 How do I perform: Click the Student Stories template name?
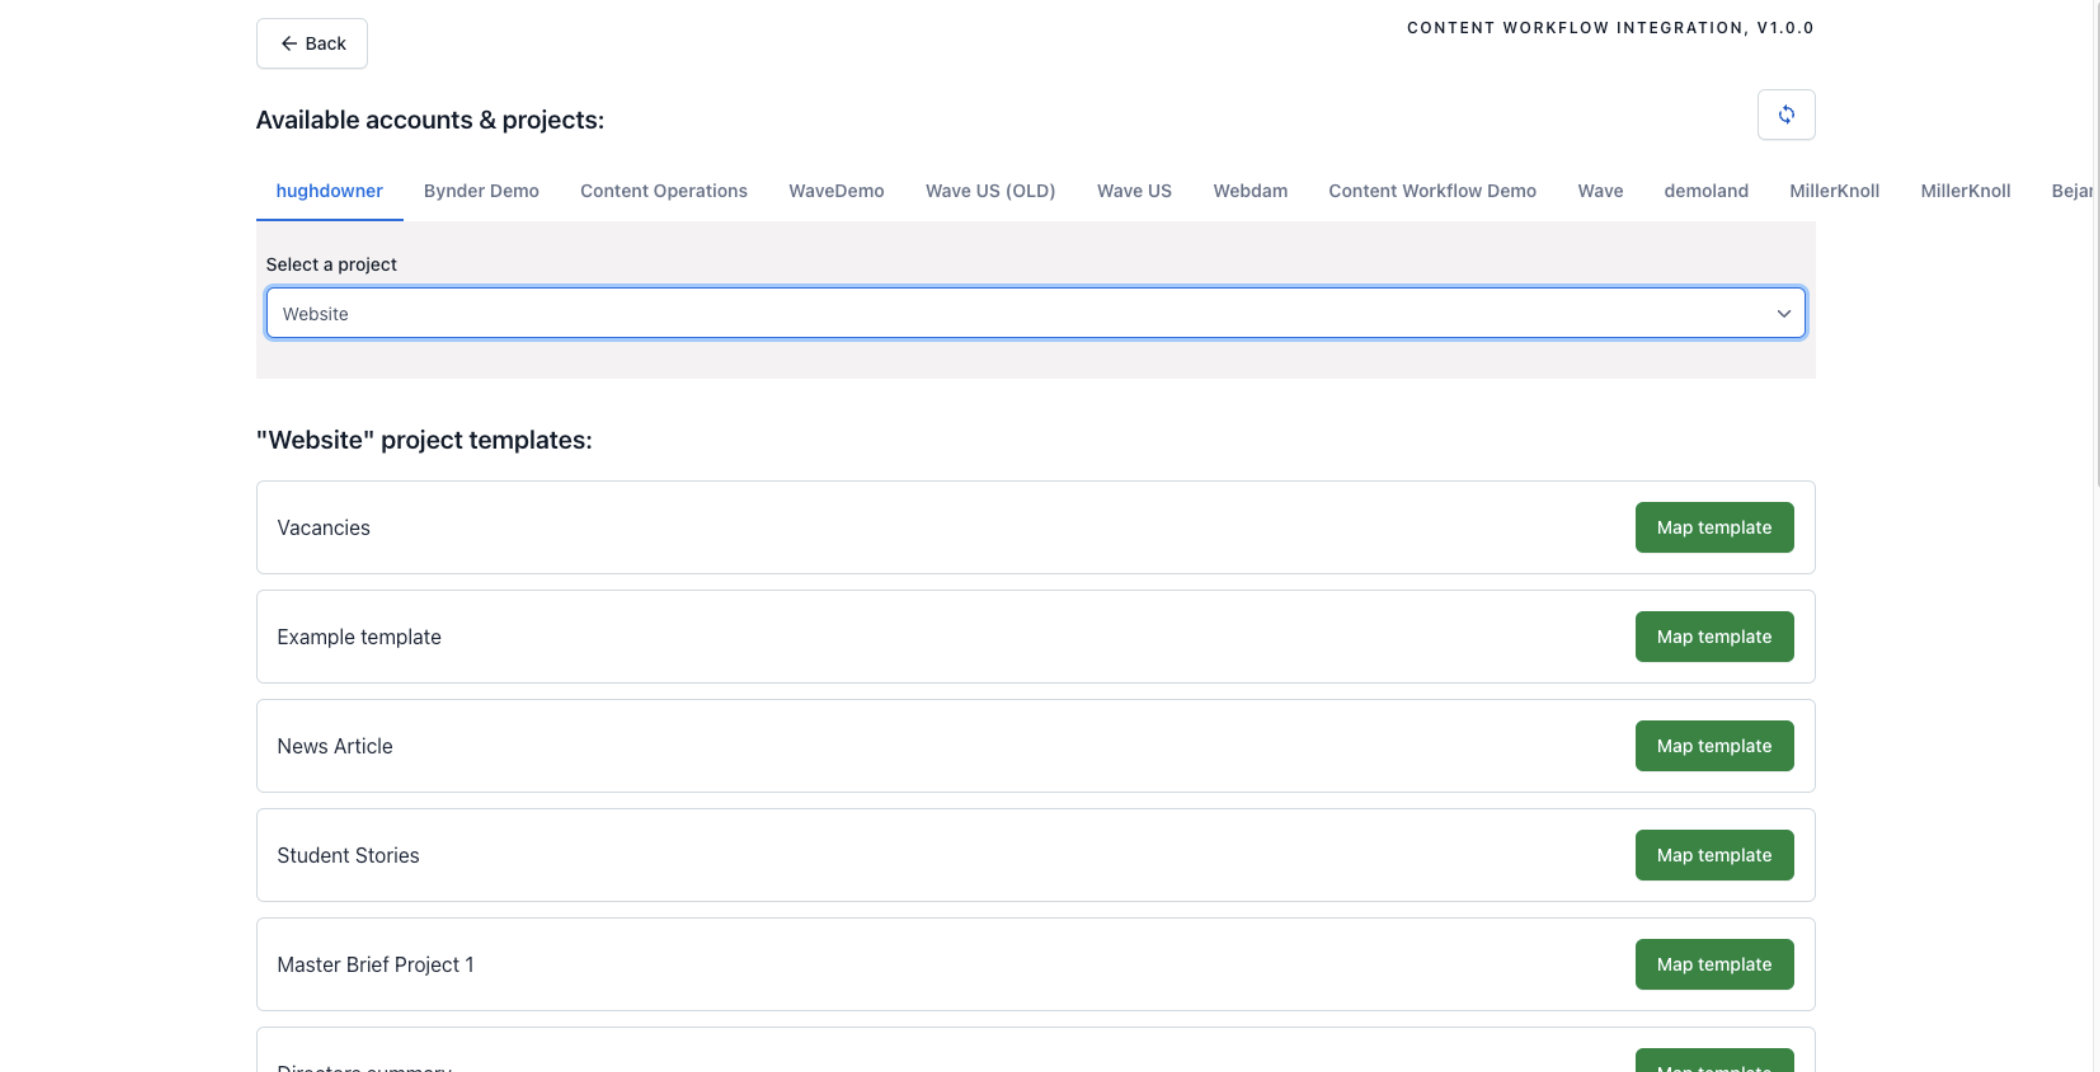(x=348, y=855)
